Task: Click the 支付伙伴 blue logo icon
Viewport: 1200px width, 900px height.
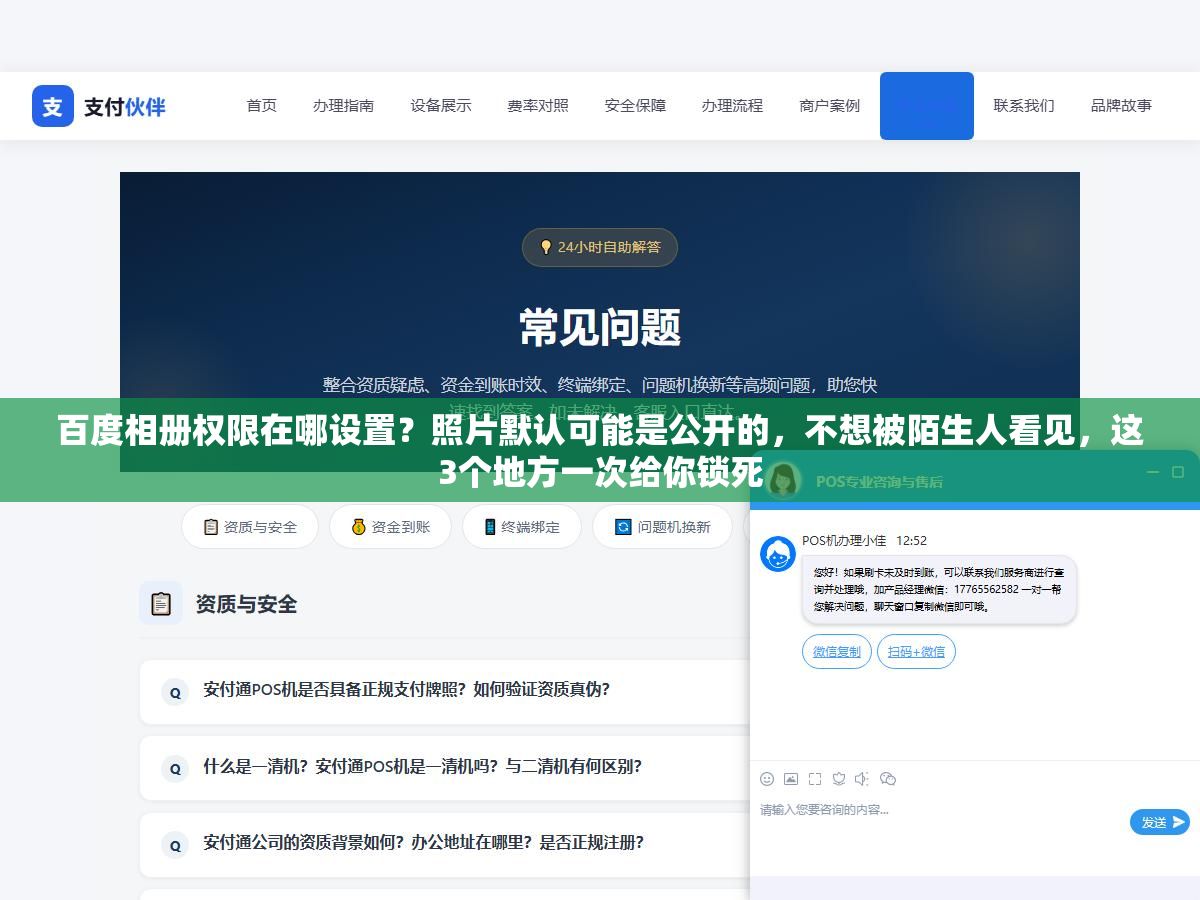Action: (53, 106)
